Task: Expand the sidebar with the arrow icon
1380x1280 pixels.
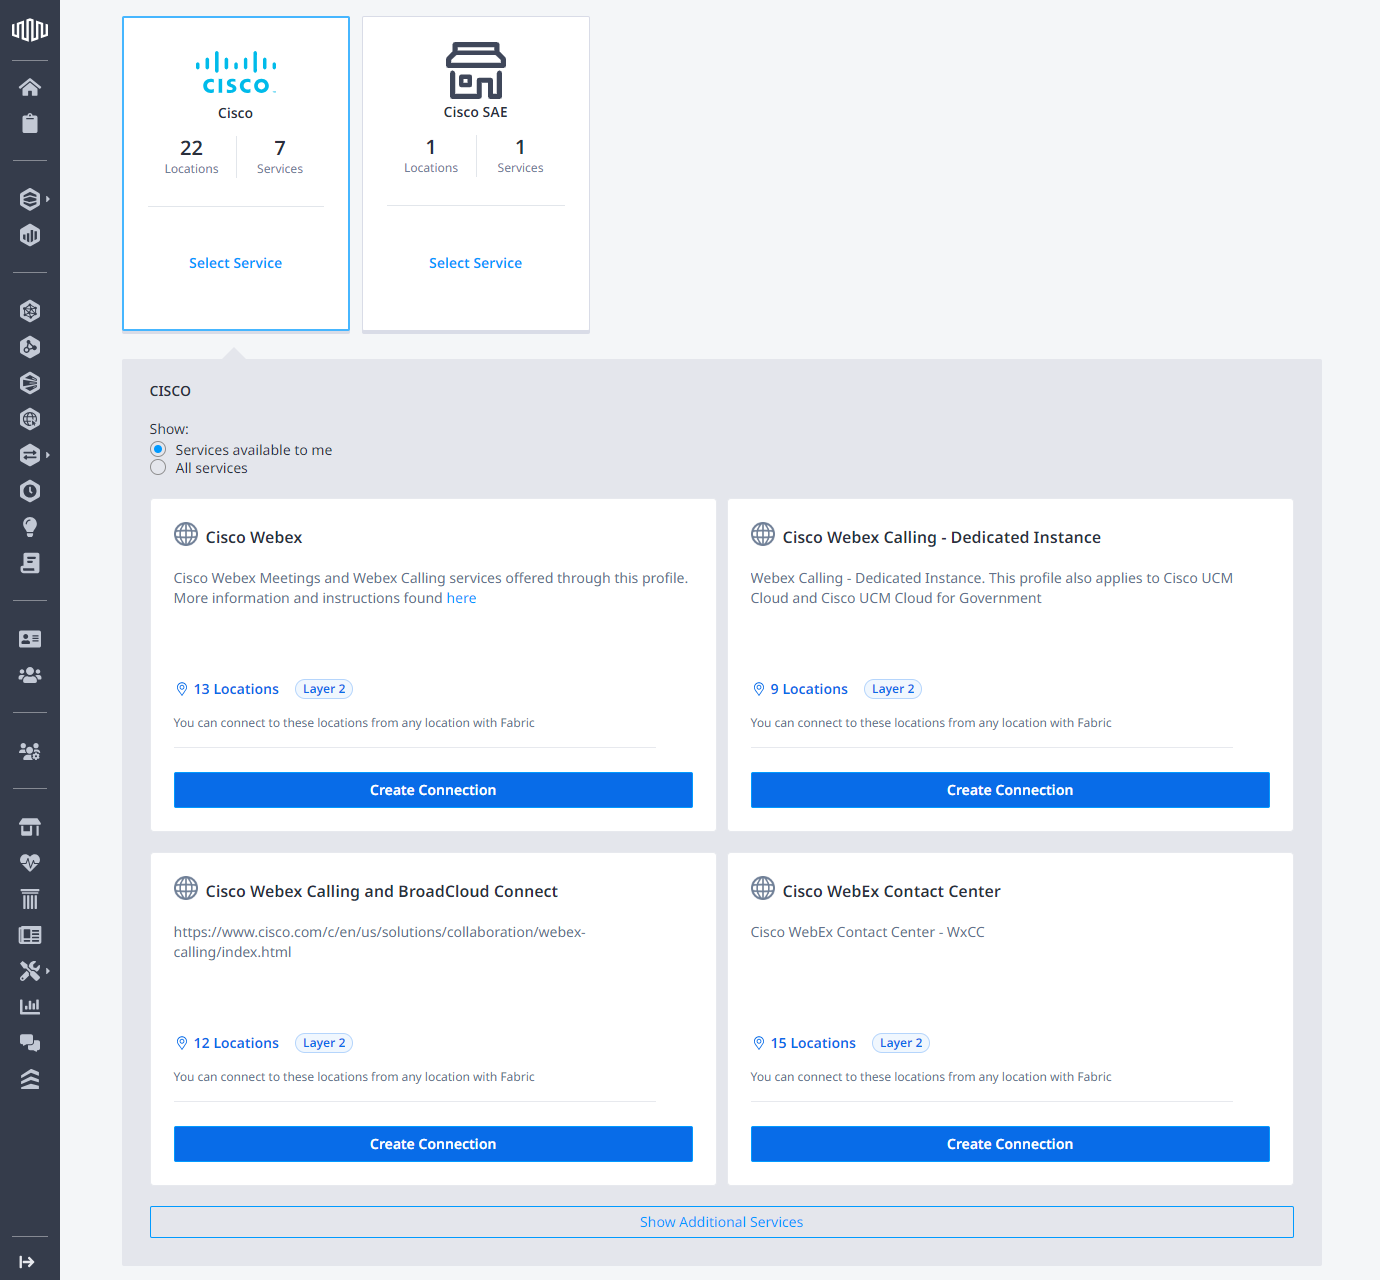Action: [27, 1261]
